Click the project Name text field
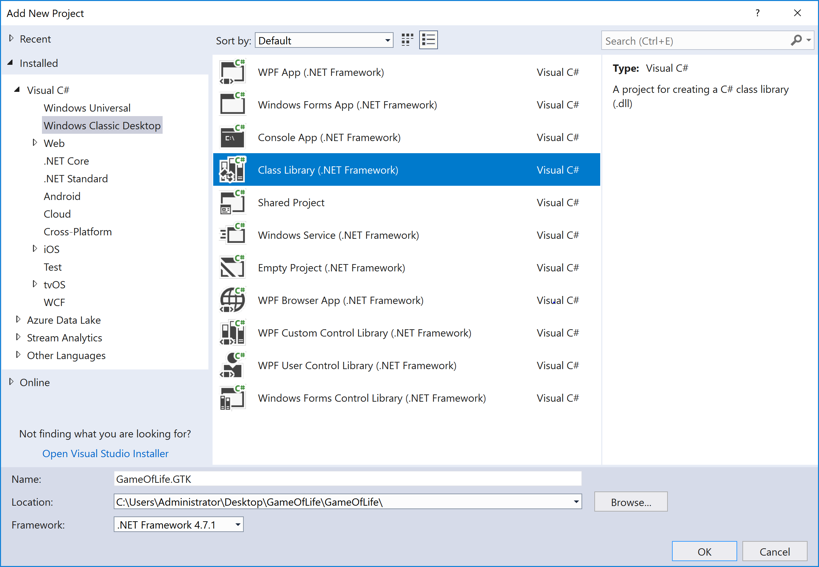The image size is (819, 567). tap(347, 479)
